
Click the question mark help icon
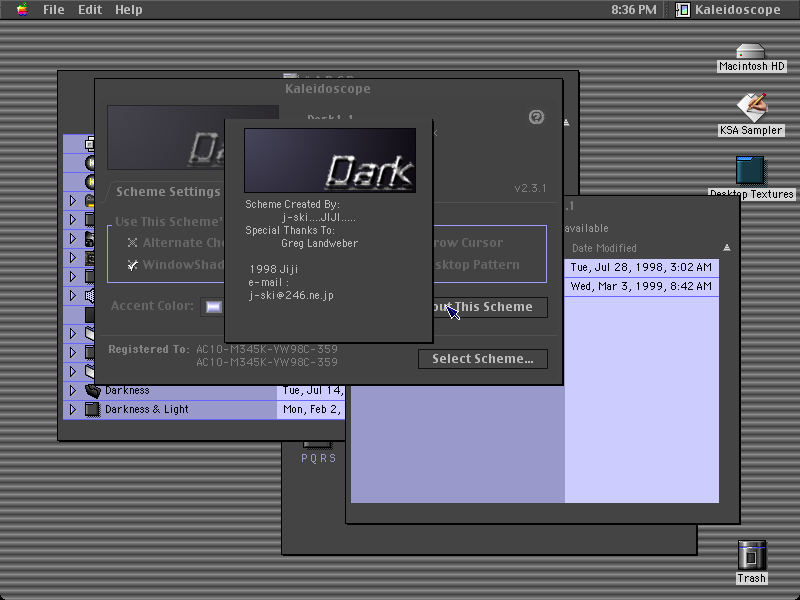[536, 117]
